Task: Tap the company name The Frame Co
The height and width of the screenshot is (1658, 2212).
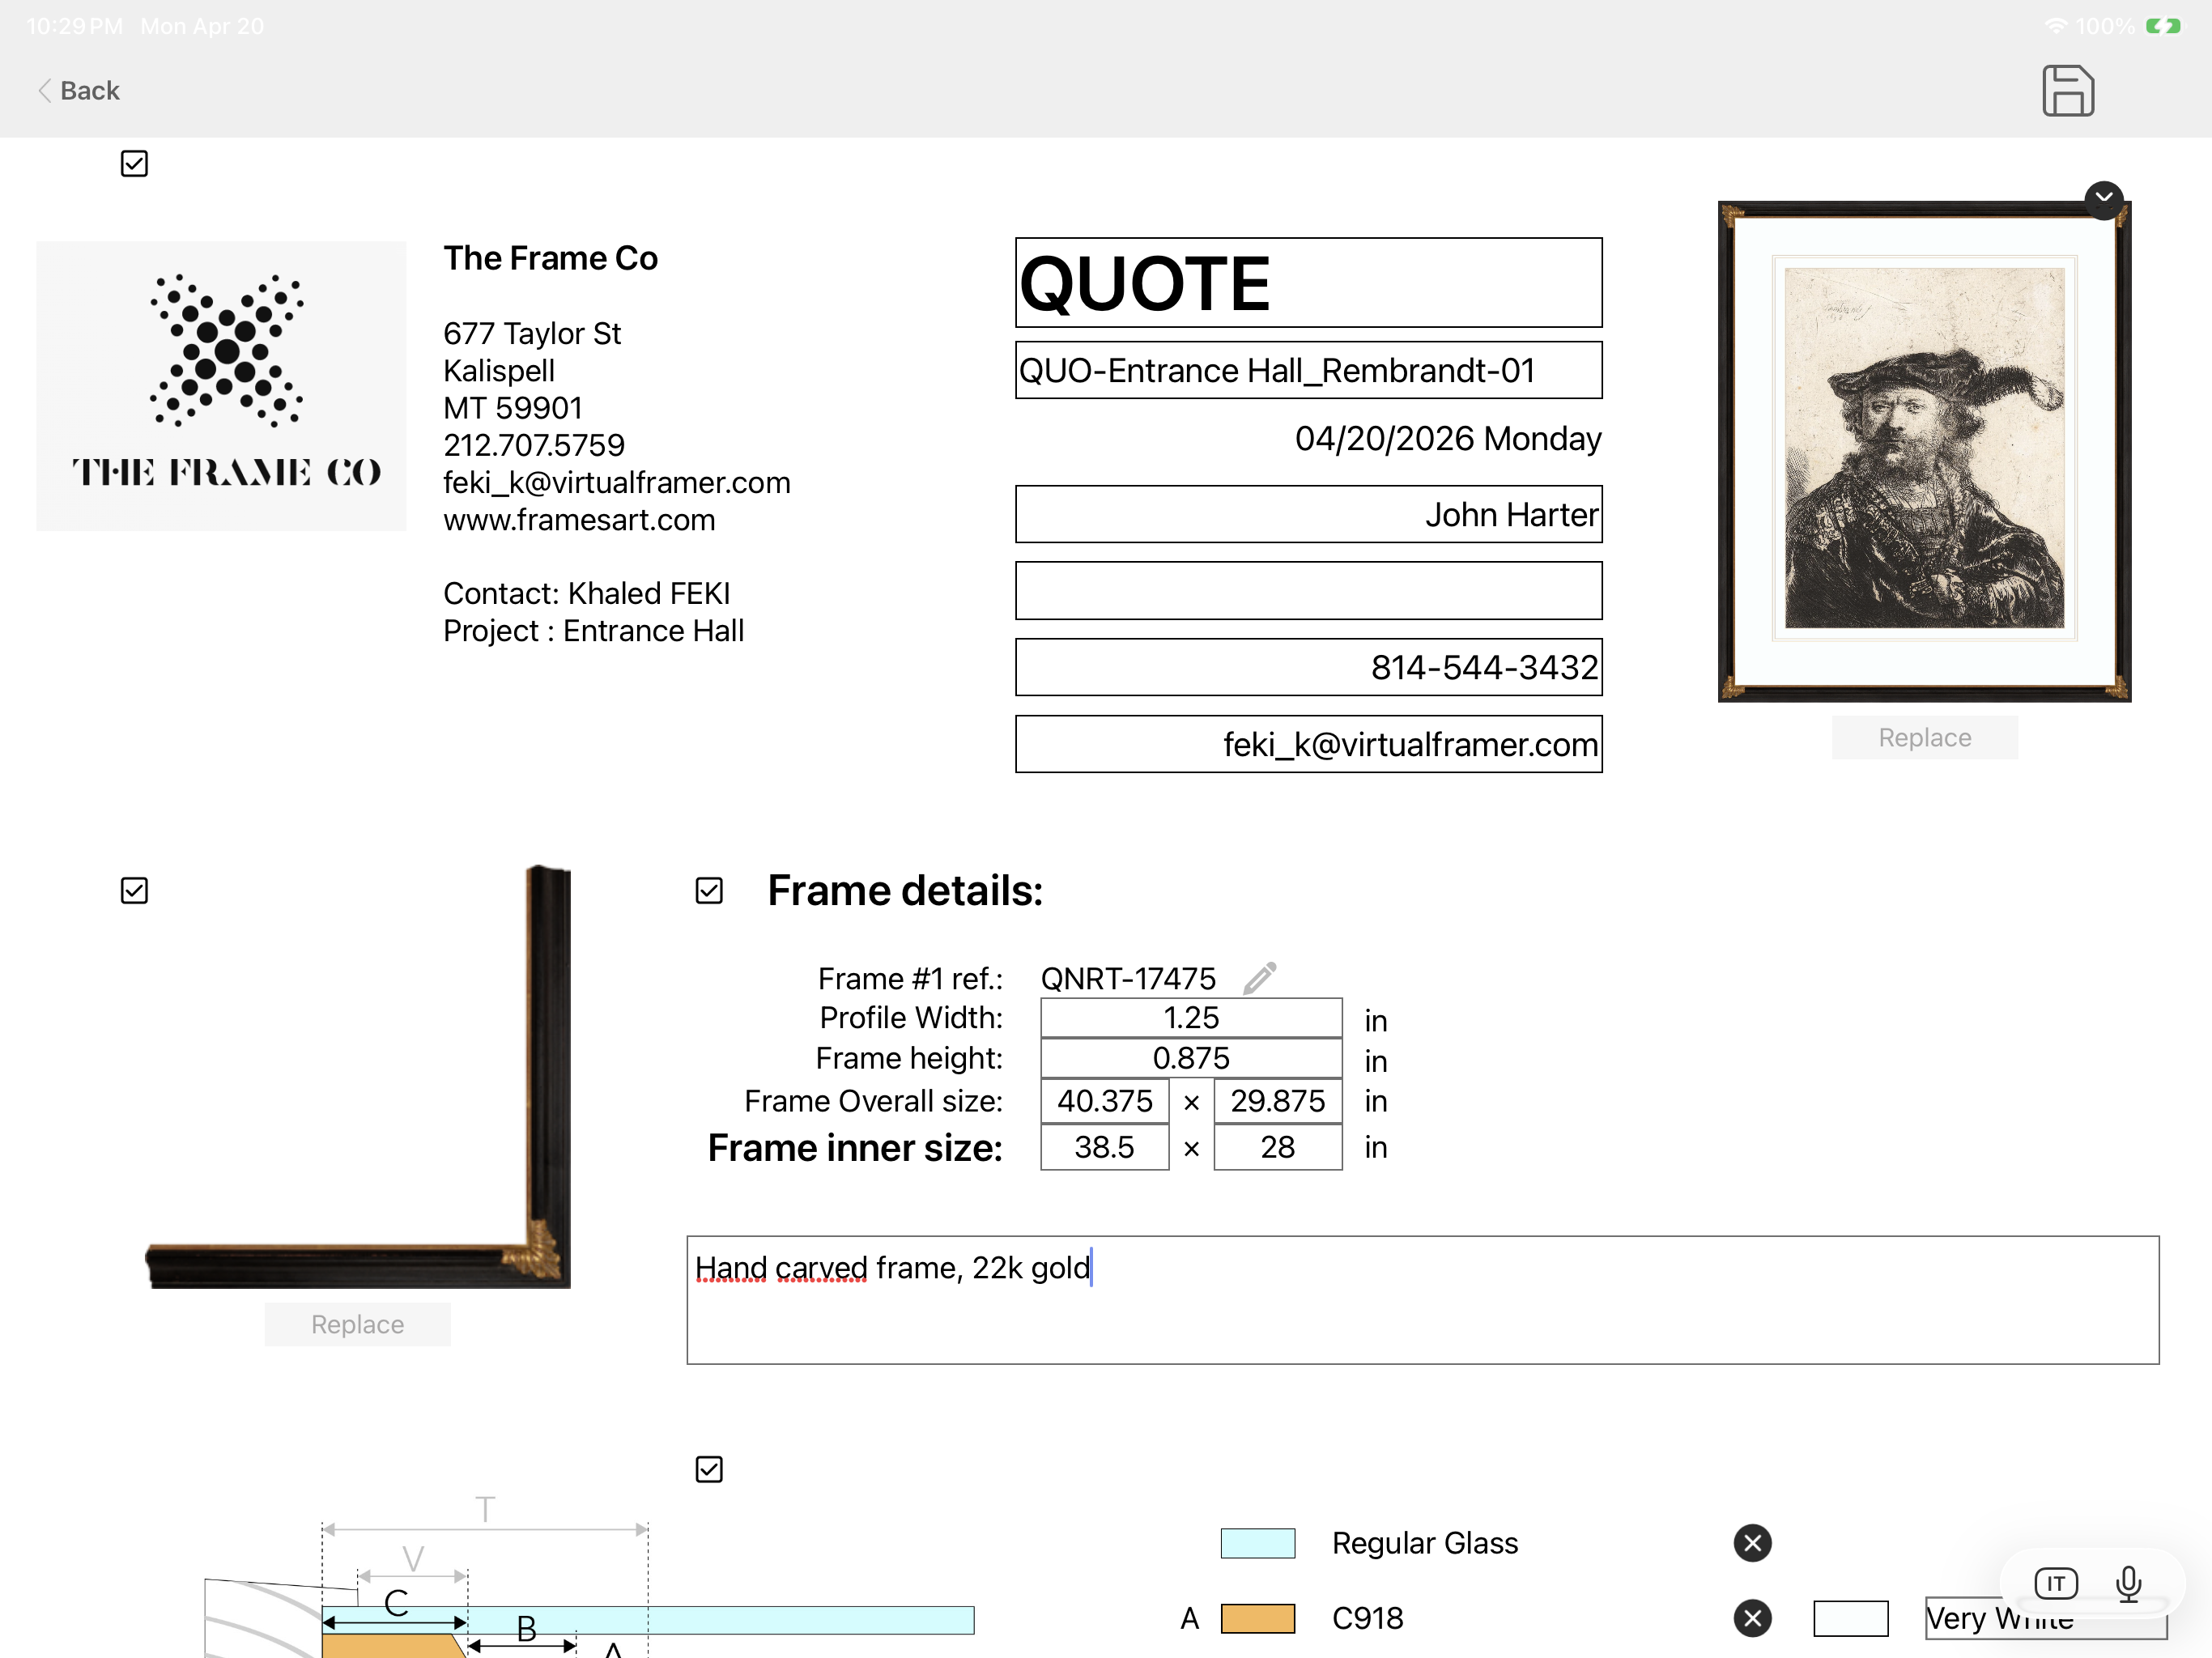Action: [x=550, y=258]
